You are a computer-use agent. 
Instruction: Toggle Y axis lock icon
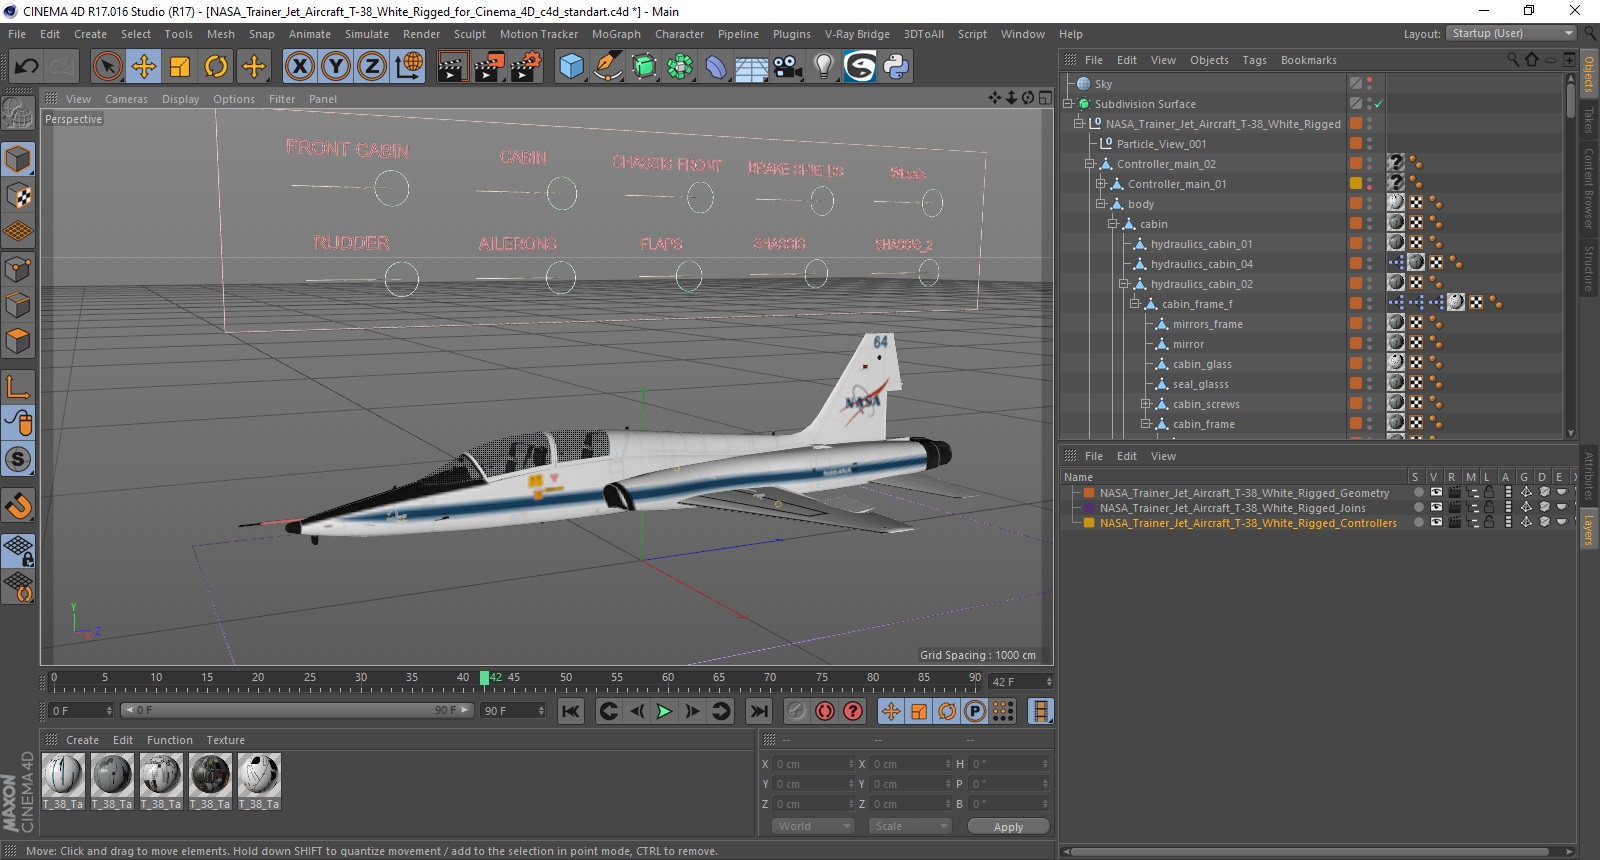(336, 67)
